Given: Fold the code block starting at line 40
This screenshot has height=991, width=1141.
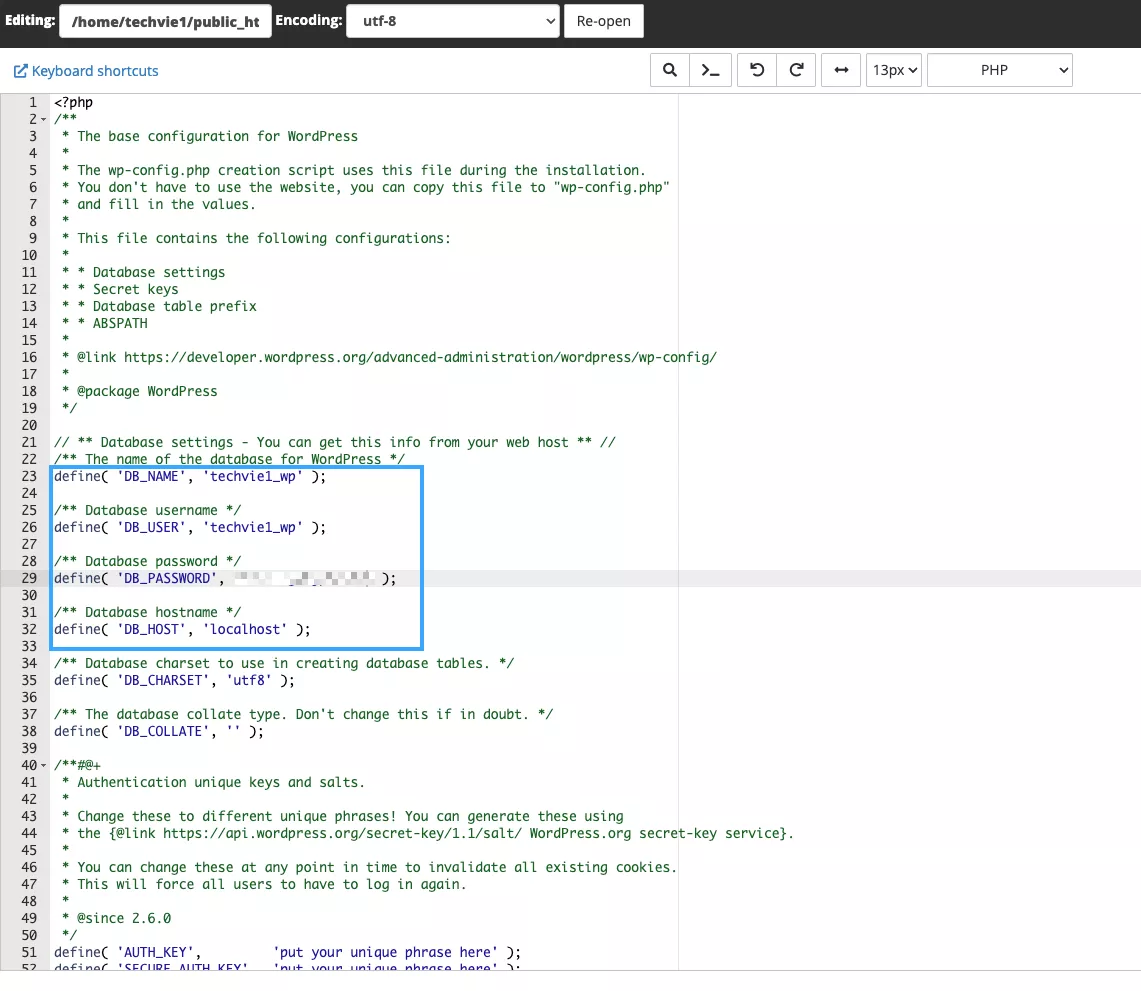Looking at the screenshot, I should (44, 766).
